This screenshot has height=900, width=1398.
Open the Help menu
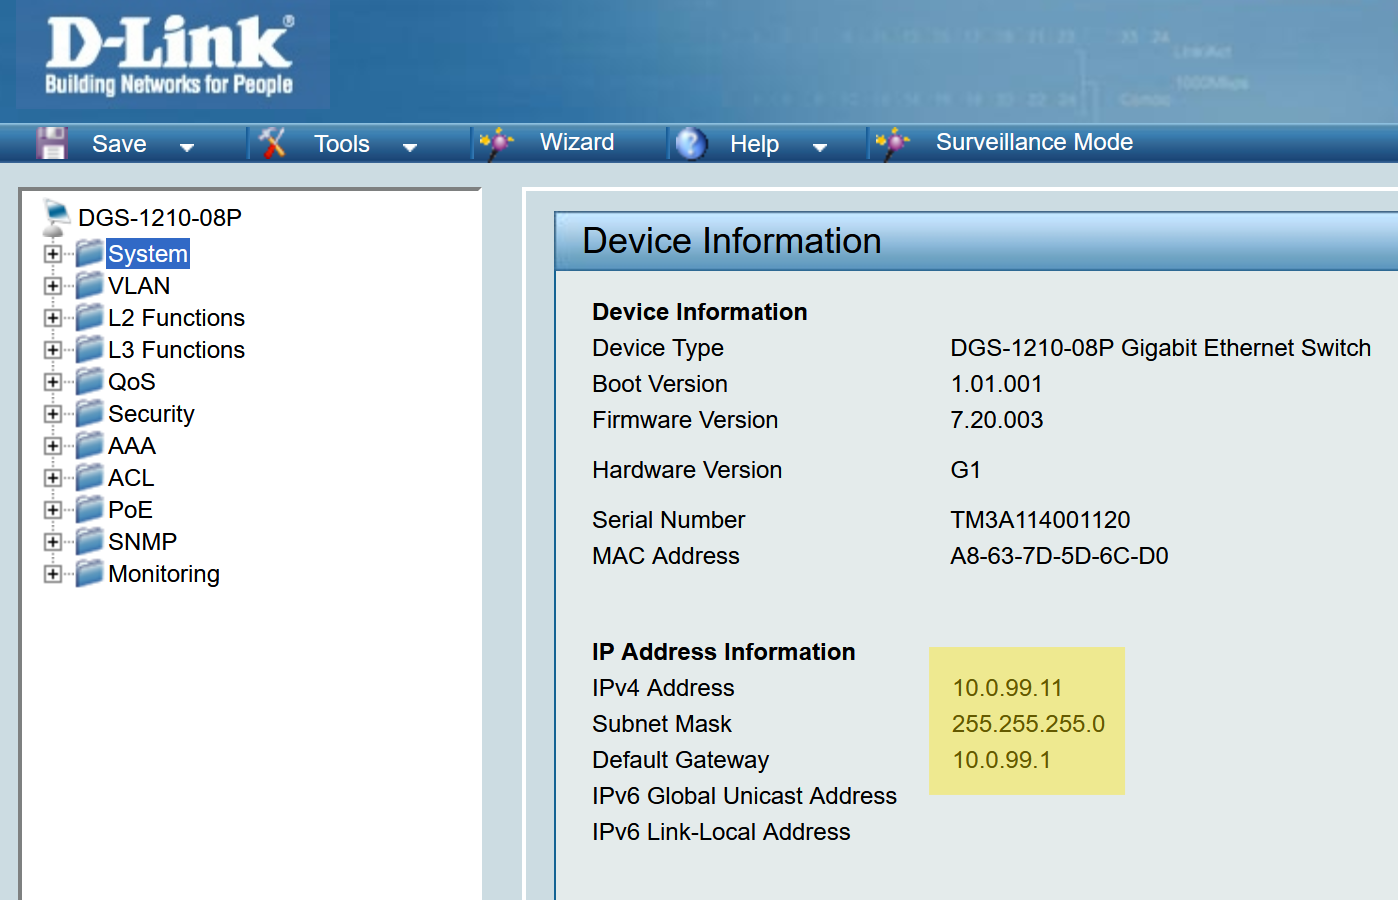click(754, 144)
